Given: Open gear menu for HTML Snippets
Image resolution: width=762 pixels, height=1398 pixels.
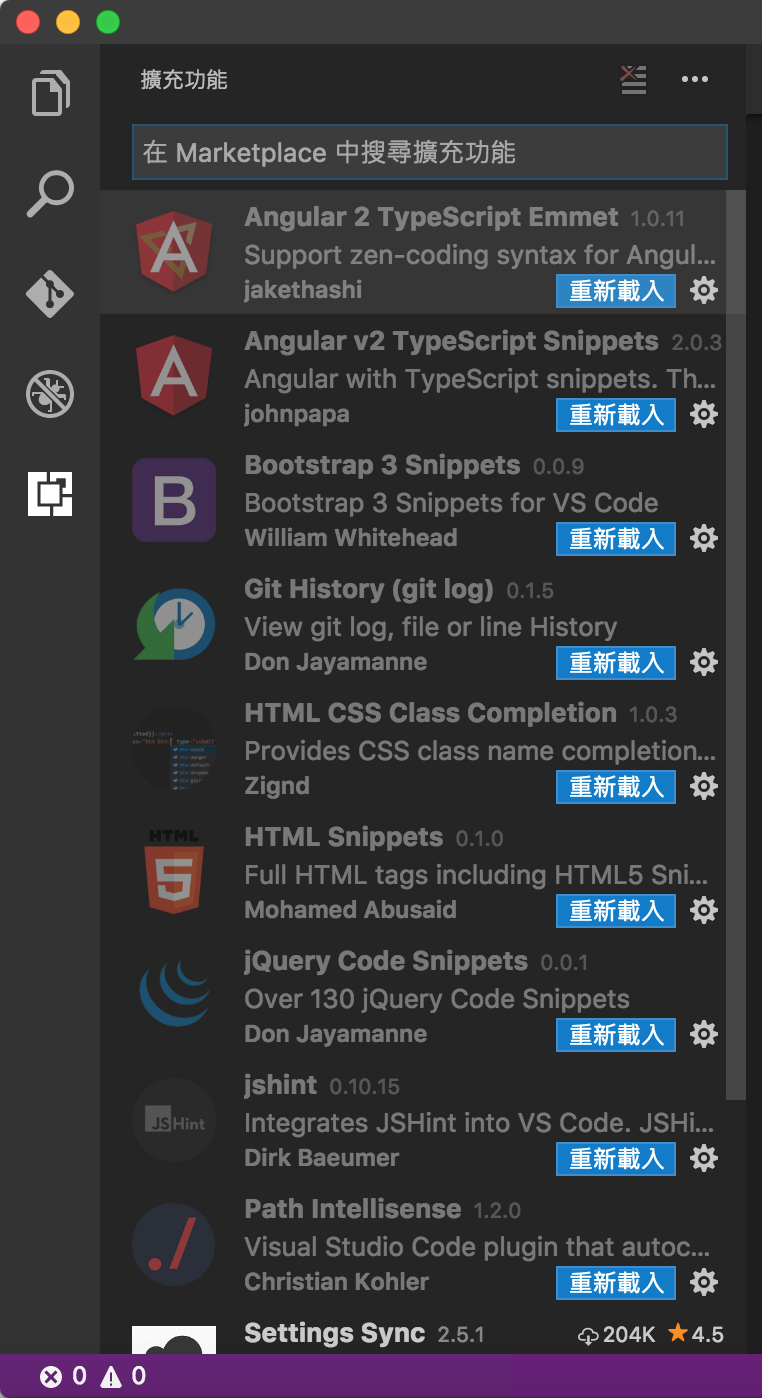Looking at the screenshot, I should tap(704, 911).
